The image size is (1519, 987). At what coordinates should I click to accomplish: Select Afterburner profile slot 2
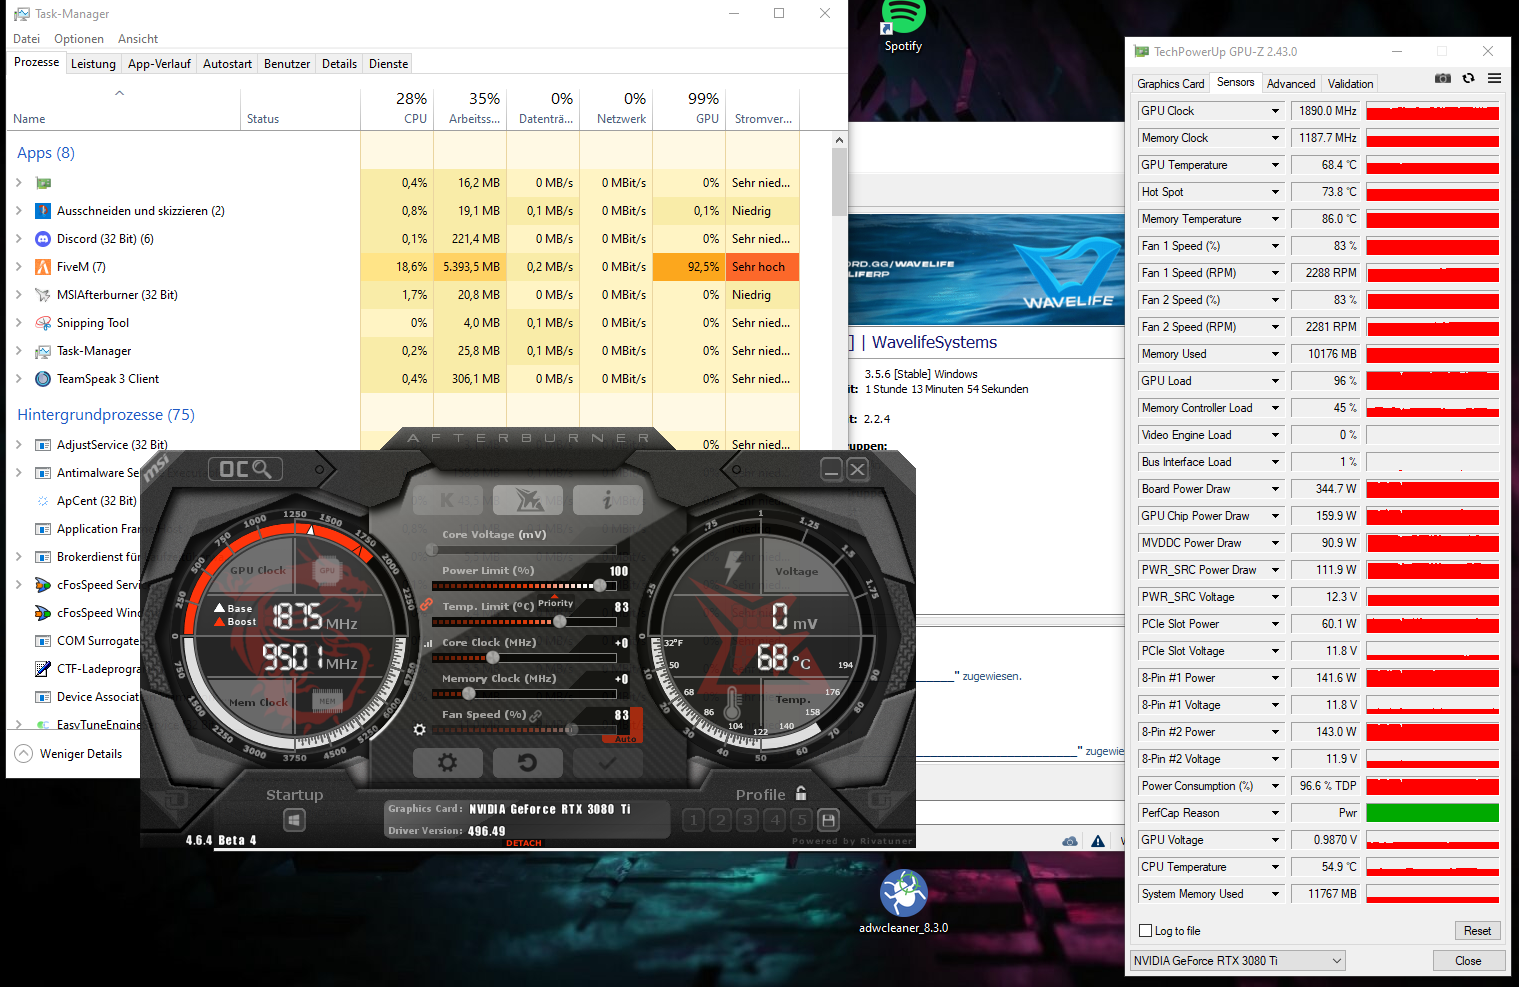(x=720, y=820)
